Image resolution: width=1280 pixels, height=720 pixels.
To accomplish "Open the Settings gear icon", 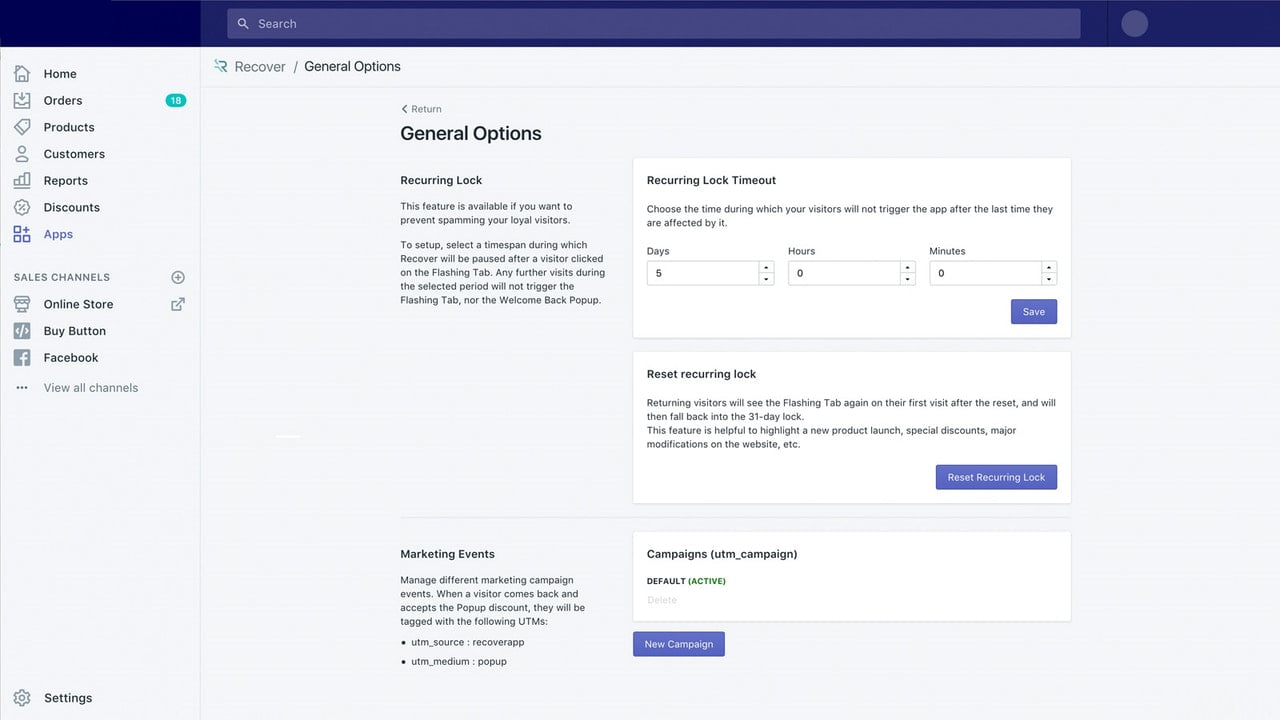I will point(22,698).
